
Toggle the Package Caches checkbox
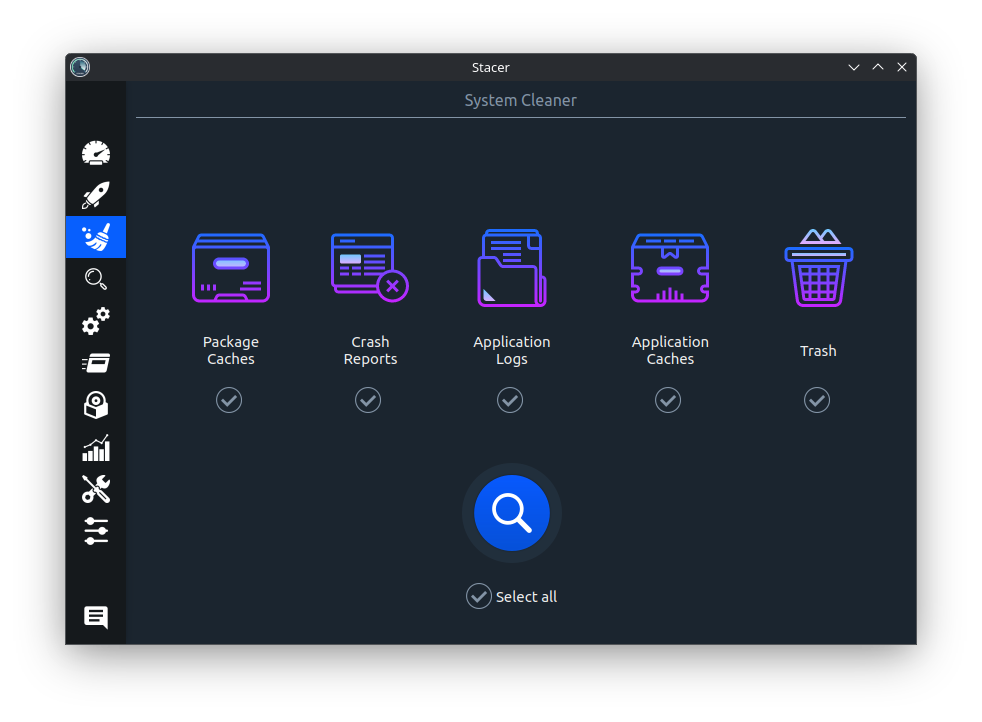tap(229, 400)
